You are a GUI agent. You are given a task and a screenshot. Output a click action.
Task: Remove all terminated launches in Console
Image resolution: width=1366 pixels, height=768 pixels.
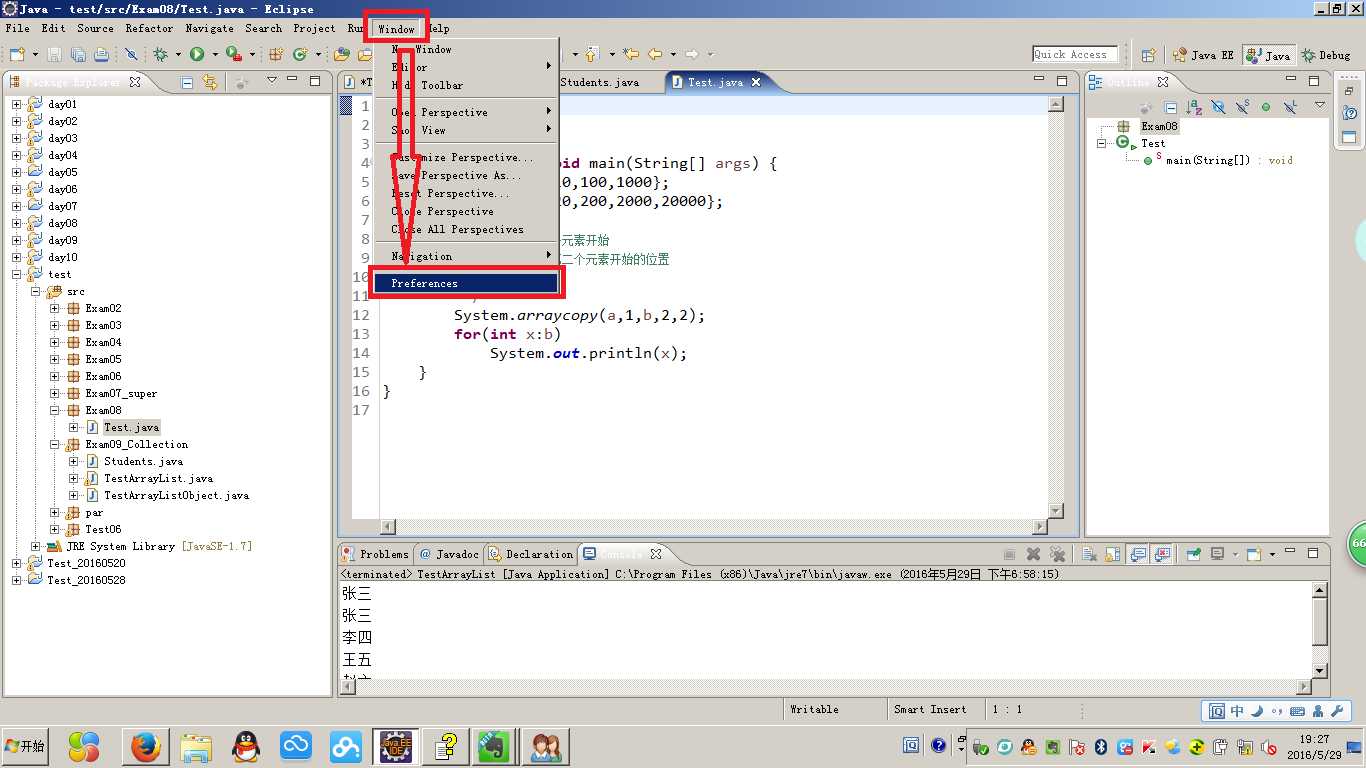coord(1057,554)
